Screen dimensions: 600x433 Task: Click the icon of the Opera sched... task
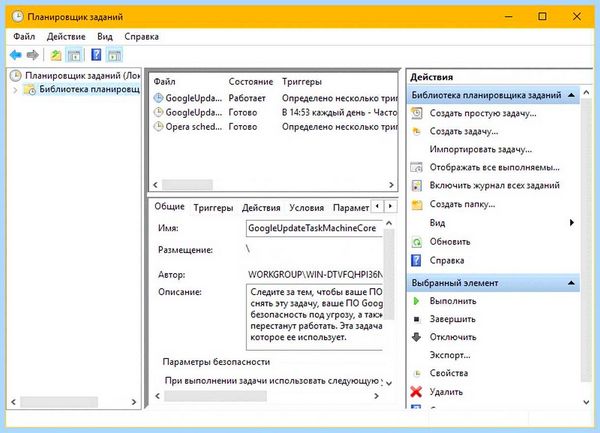click(x=158, y=126)
